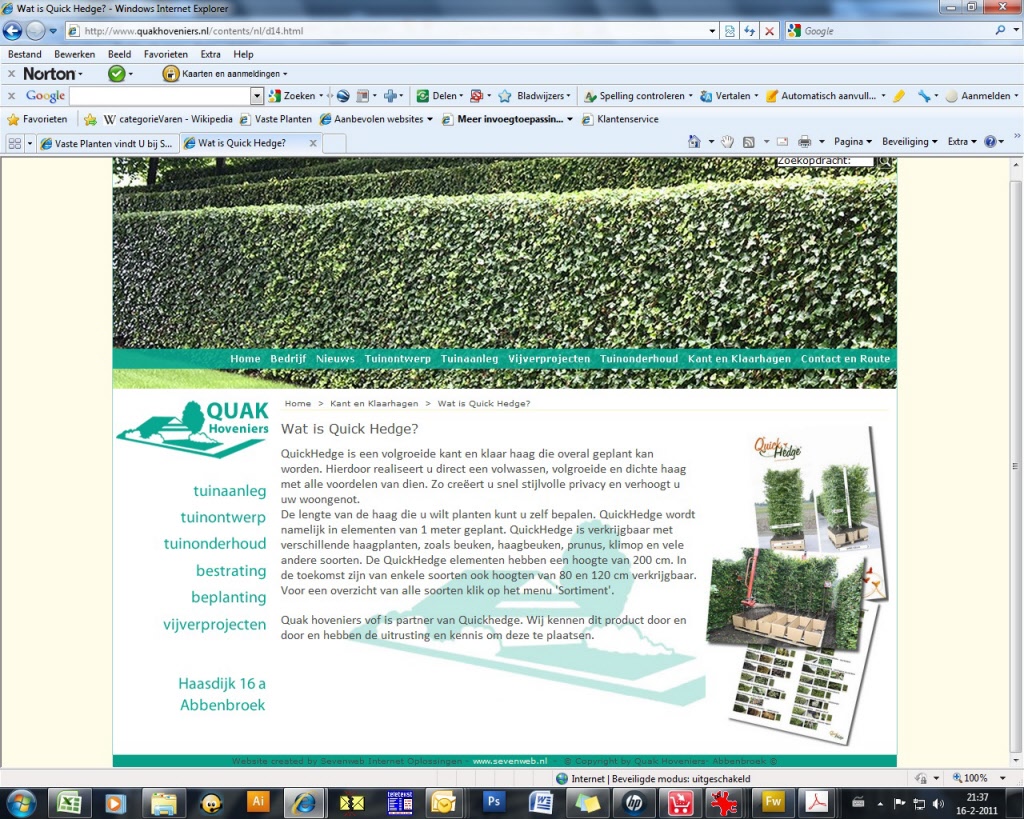Open Contact en Route page link

point(845,359)
